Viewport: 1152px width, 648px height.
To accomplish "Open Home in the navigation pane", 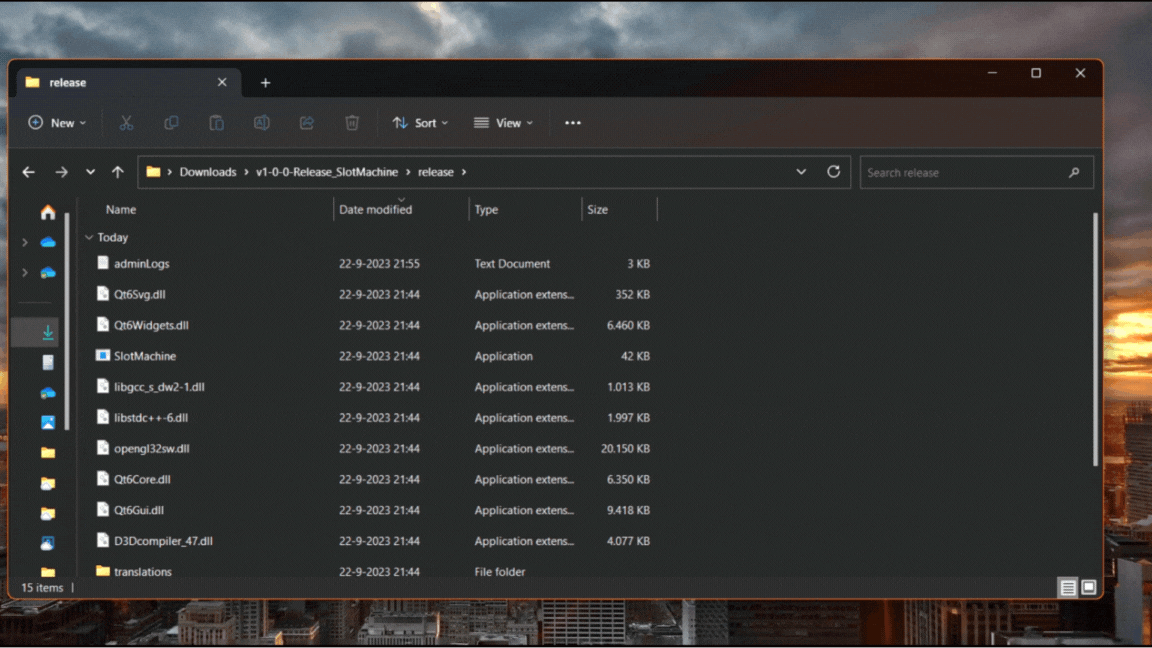I will pyautogui.click(x=48, y=212).
